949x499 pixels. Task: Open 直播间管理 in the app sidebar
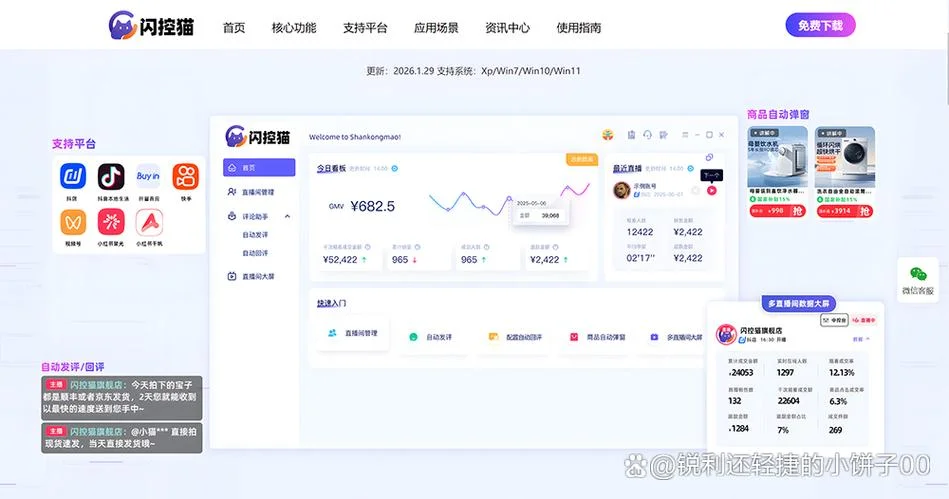tap(259, 192)
